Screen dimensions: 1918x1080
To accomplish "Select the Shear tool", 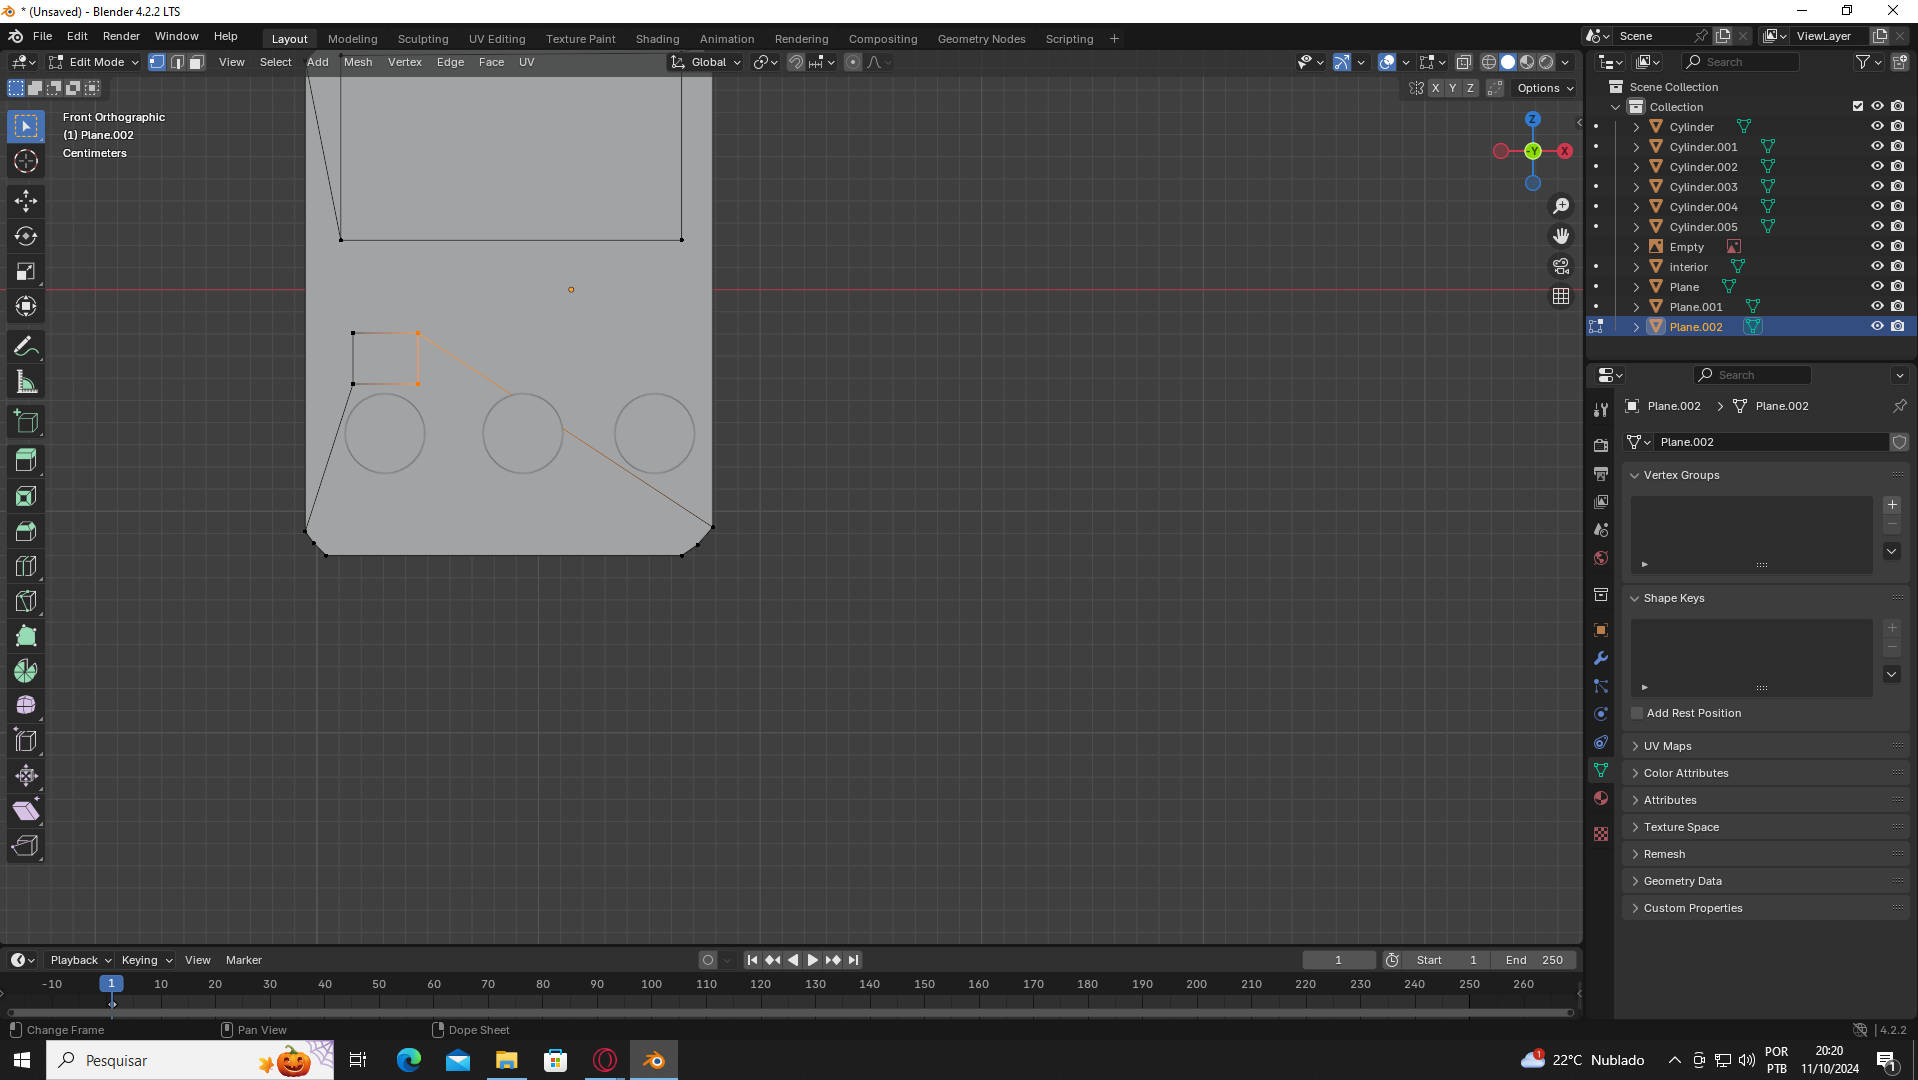I will pos(26,811).
